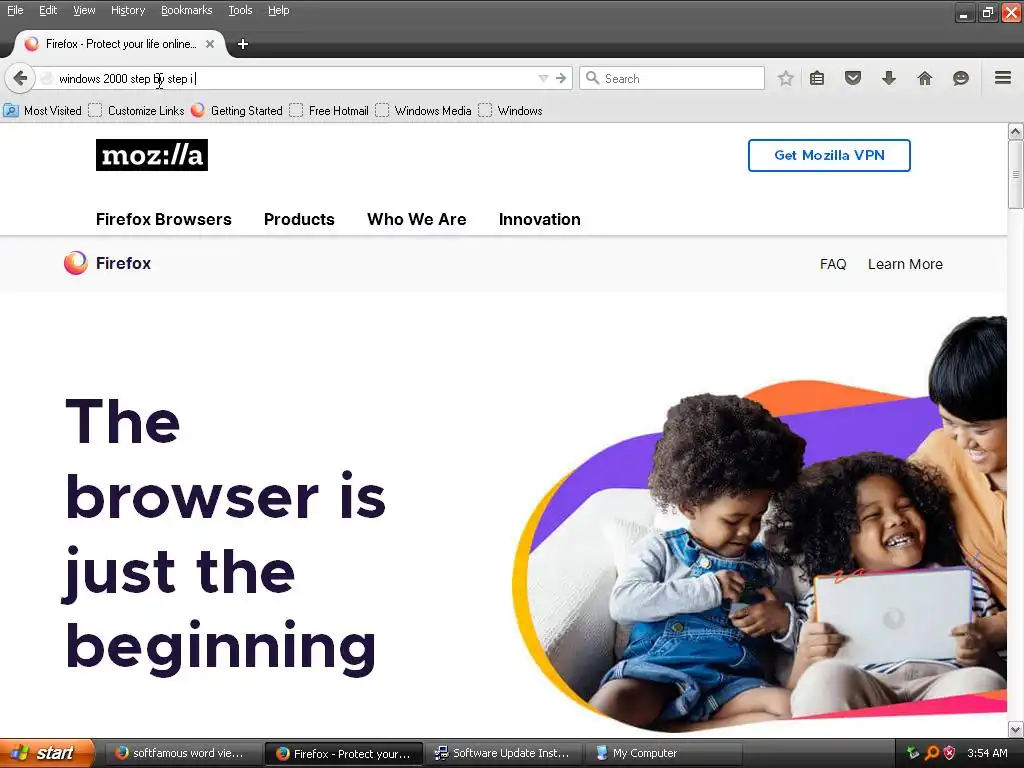Open Most Visited bookmarks folder

pos(43,110)
